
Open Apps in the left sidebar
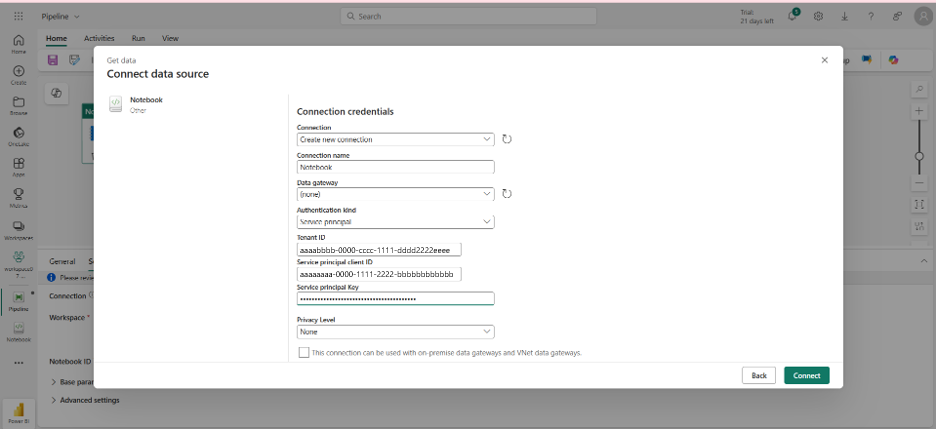coord(19,166)
